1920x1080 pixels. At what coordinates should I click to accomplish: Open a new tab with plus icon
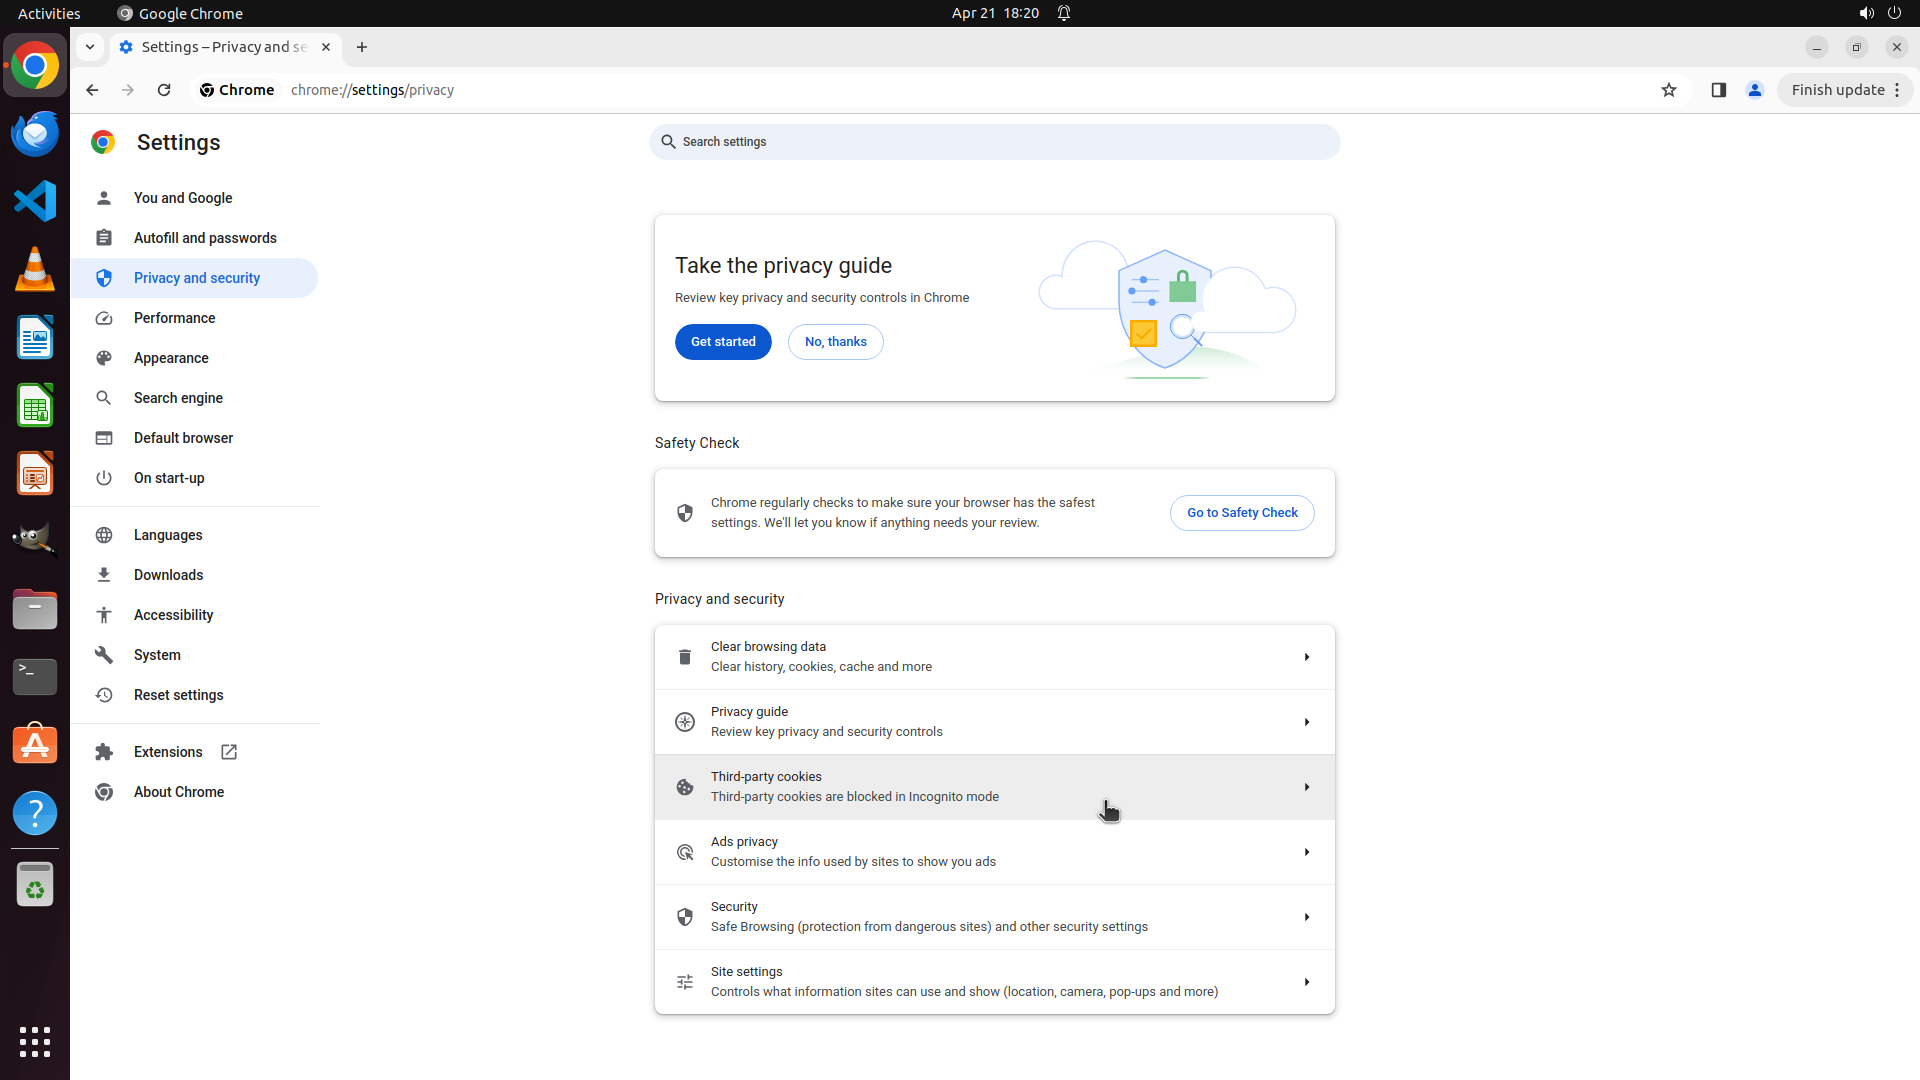362,47
